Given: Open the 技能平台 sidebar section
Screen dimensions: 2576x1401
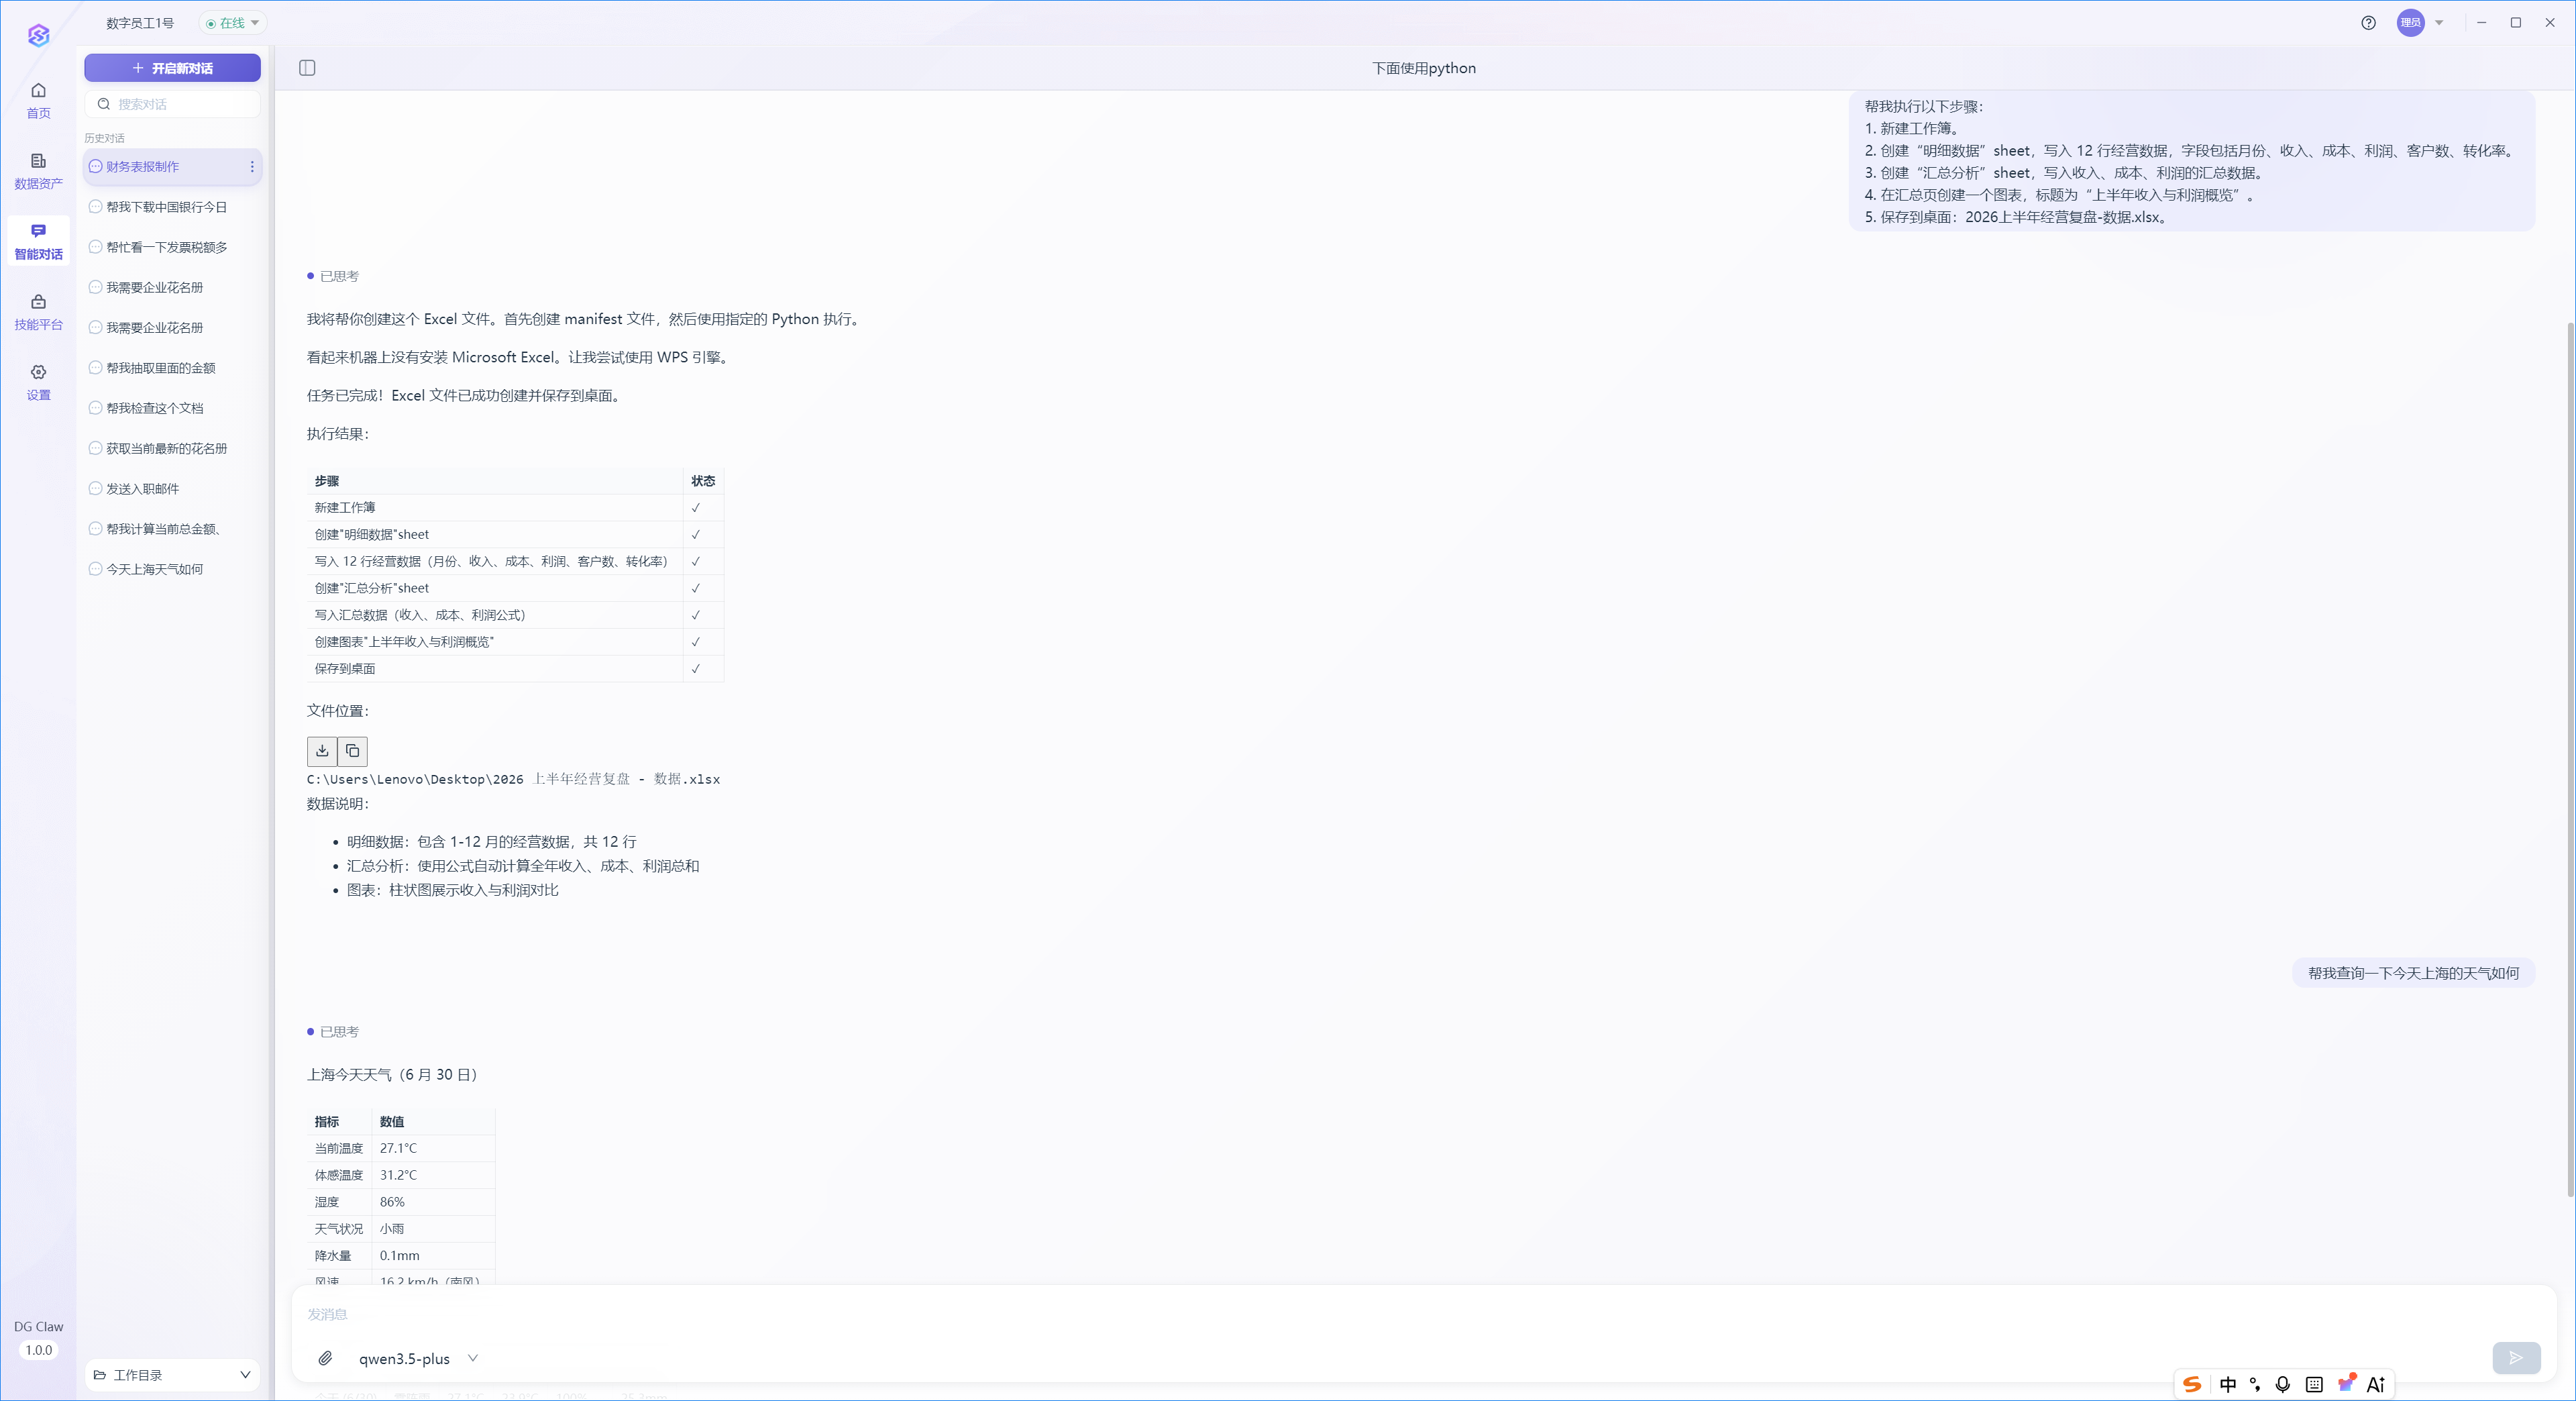Looking at the screenshot, I should 38,312.
